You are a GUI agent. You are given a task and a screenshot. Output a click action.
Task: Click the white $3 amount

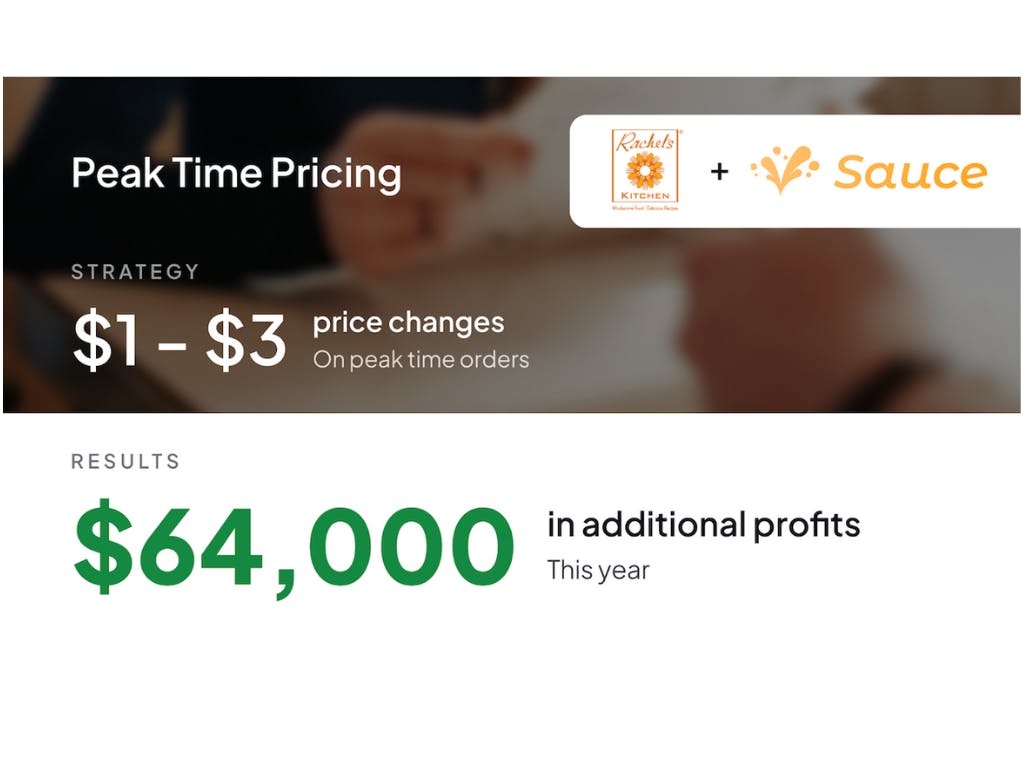(246, 341)
